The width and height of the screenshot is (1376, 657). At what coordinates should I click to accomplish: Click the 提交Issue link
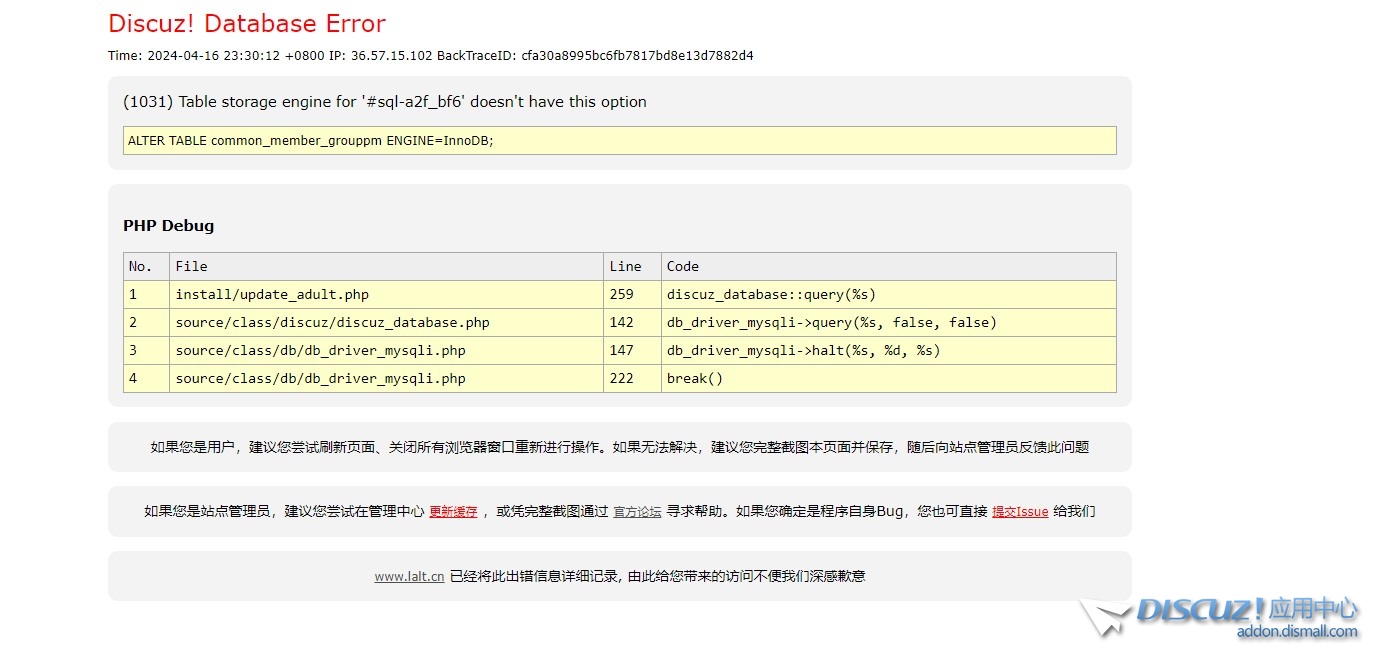click(x=1019, y=512)
